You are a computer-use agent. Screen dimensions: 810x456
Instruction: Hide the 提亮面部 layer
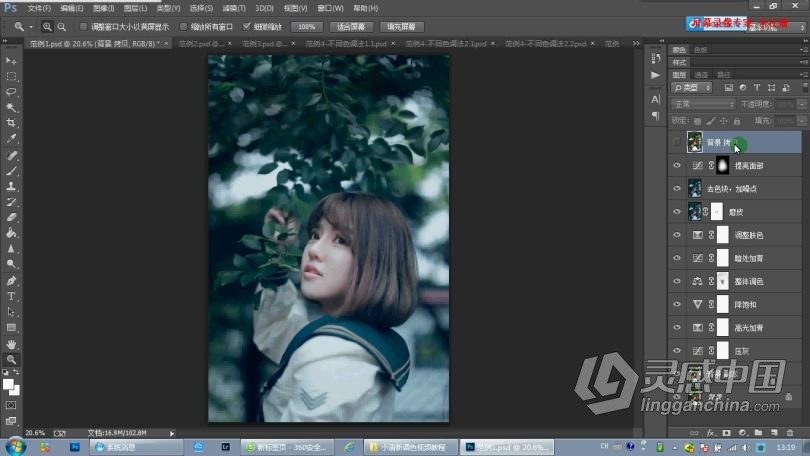pos(677,165)
